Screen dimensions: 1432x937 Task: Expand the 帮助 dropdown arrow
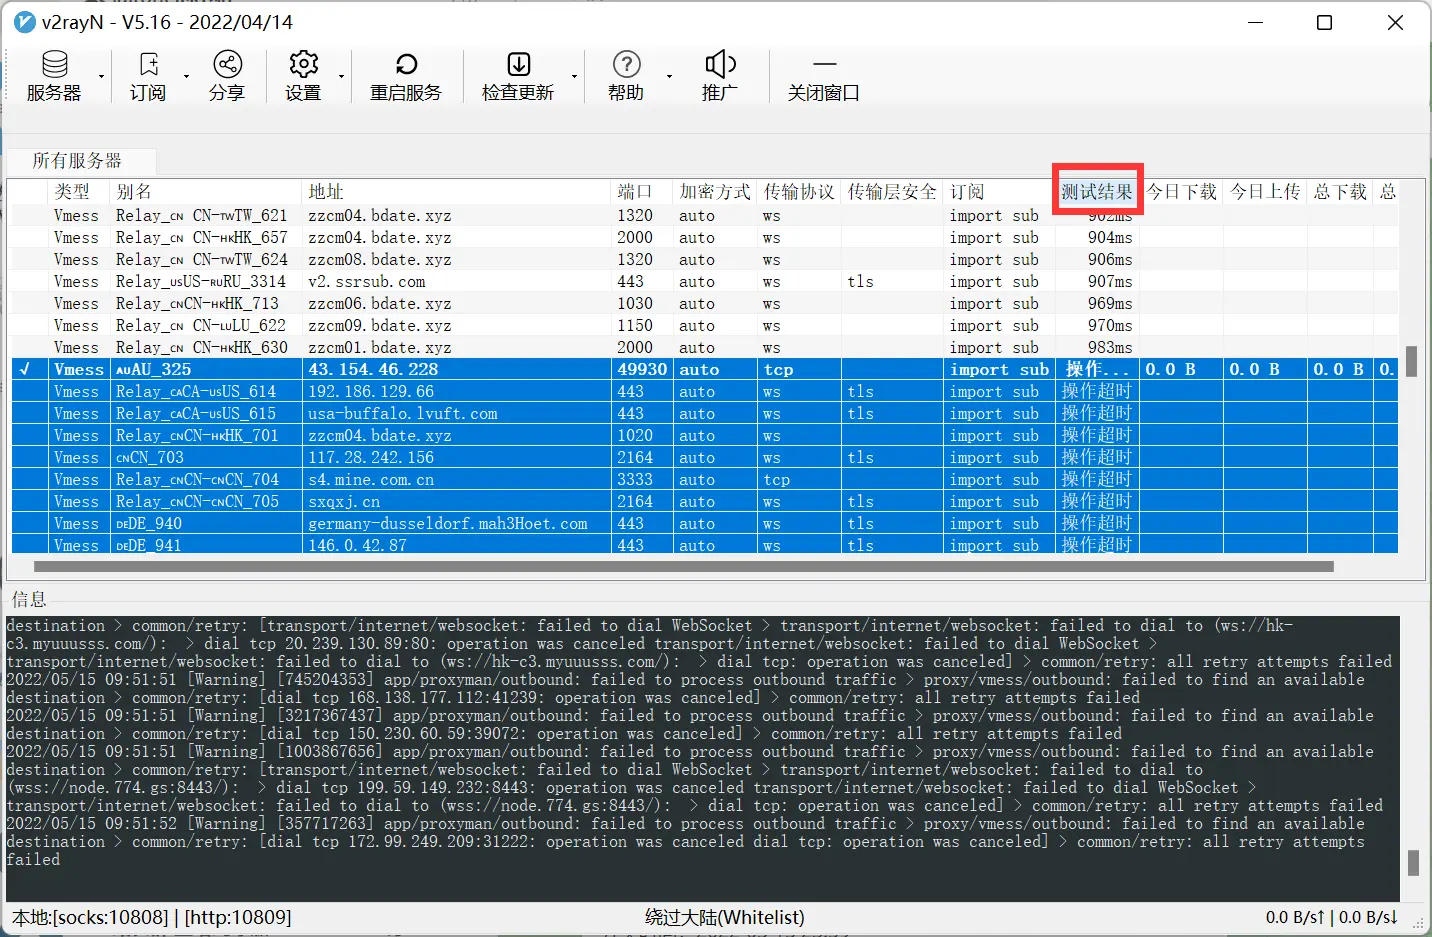click(x=669, y=77)
